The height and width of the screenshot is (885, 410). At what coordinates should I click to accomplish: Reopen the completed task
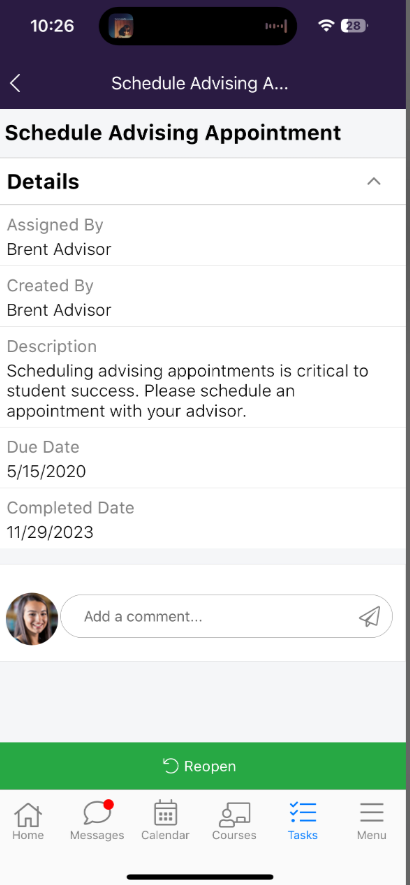pos(203,766)
